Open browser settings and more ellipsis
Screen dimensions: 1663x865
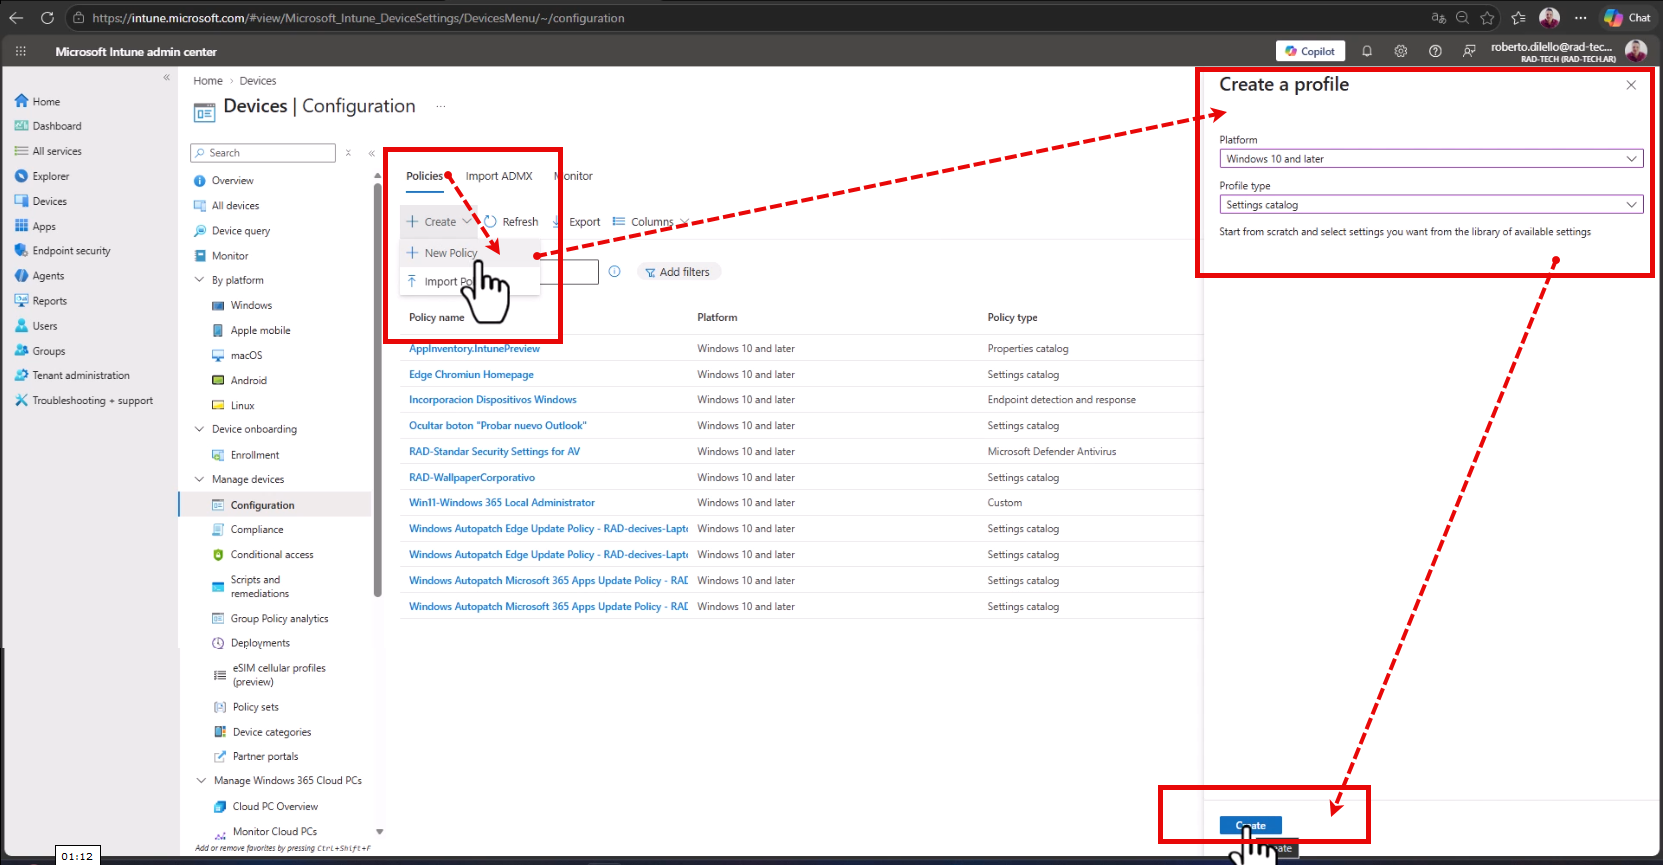point(1580,18)
